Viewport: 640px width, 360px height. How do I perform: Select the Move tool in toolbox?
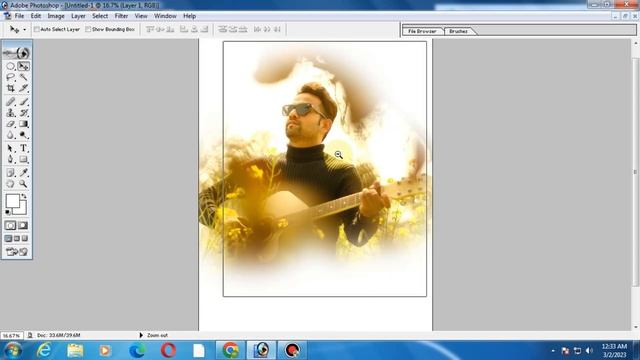23,66
